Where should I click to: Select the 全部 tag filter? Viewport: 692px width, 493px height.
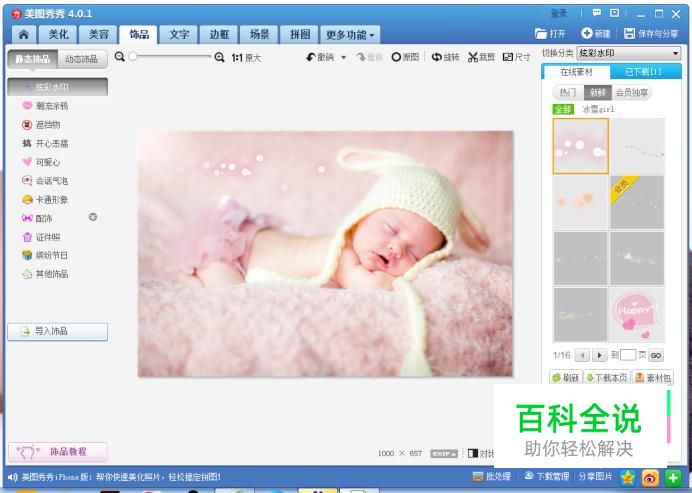(563, 109)
